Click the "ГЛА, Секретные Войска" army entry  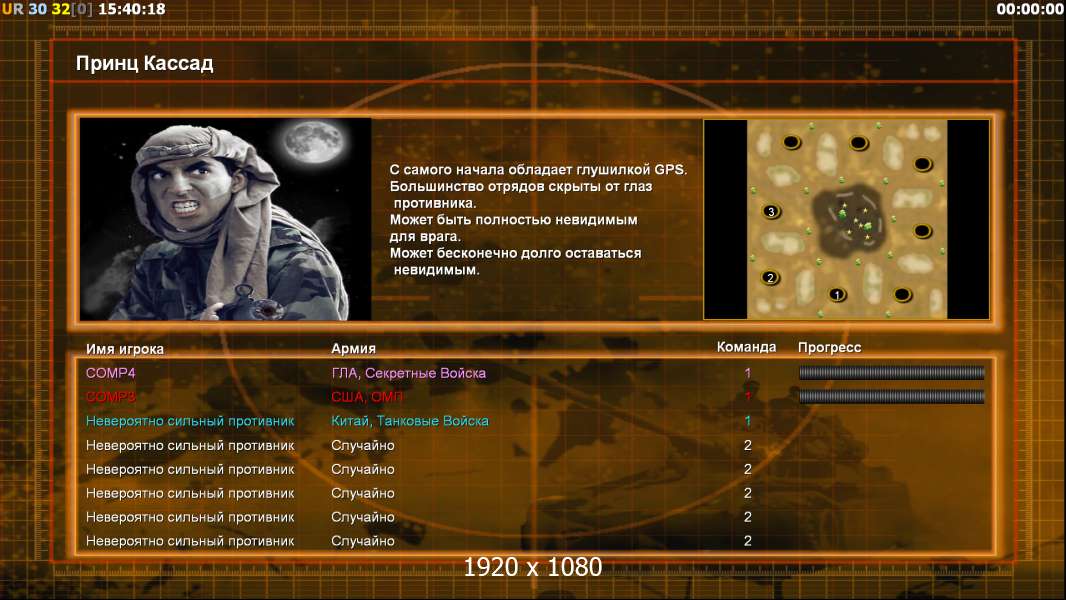409,373
